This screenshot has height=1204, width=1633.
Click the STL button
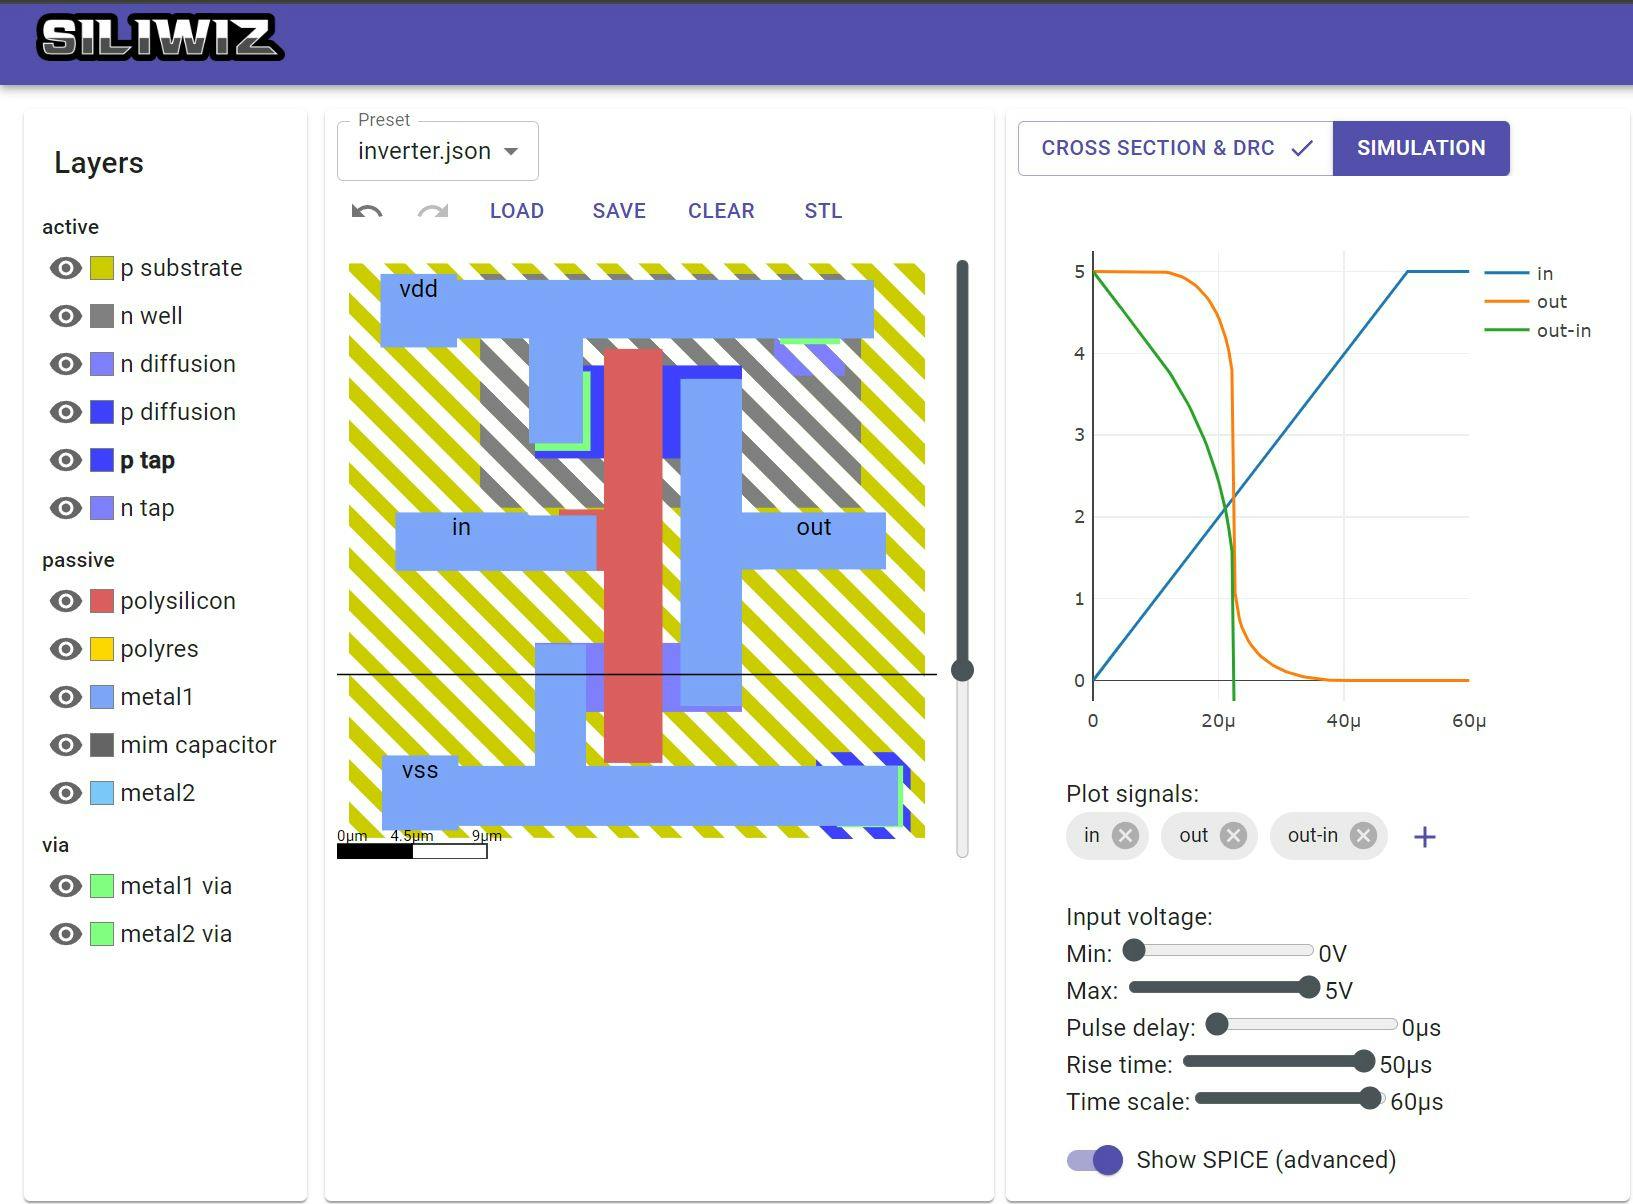coord(822,211)
